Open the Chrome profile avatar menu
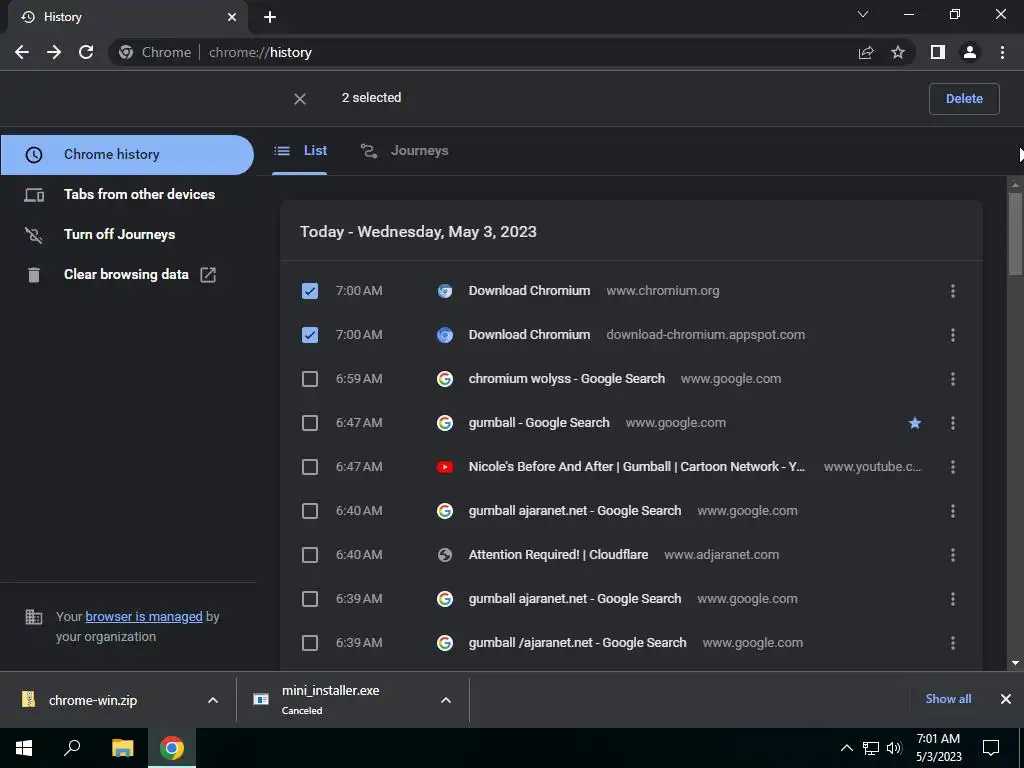Viewport: 1024px width, 768px height. point(970,52)
